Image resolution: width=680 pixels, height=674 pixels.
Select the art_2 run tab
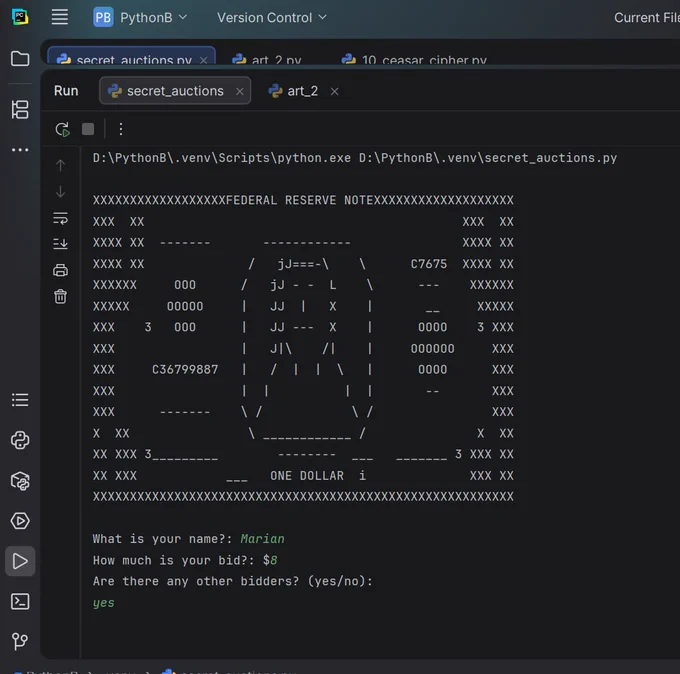pyautogui.click(x=302, y=91)
